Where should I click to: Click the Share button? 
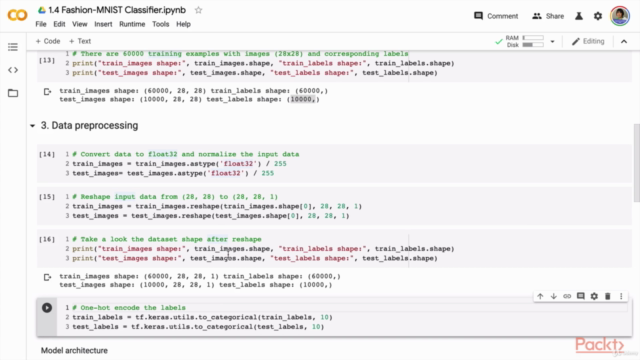[x=548, y=16]
